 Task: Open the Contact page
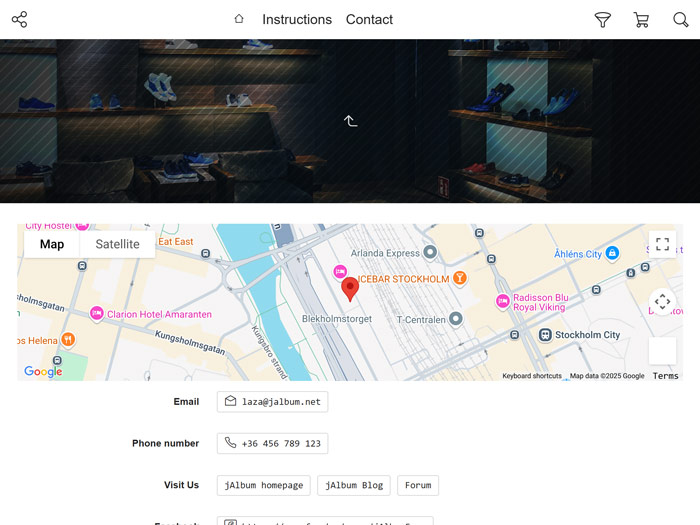[x=369, y=19]
